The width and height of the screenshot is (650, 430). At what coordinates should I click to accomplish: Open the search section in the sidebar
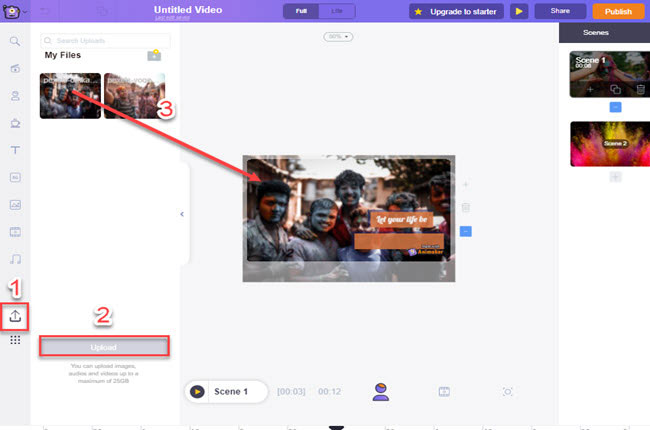coord(15,41)
